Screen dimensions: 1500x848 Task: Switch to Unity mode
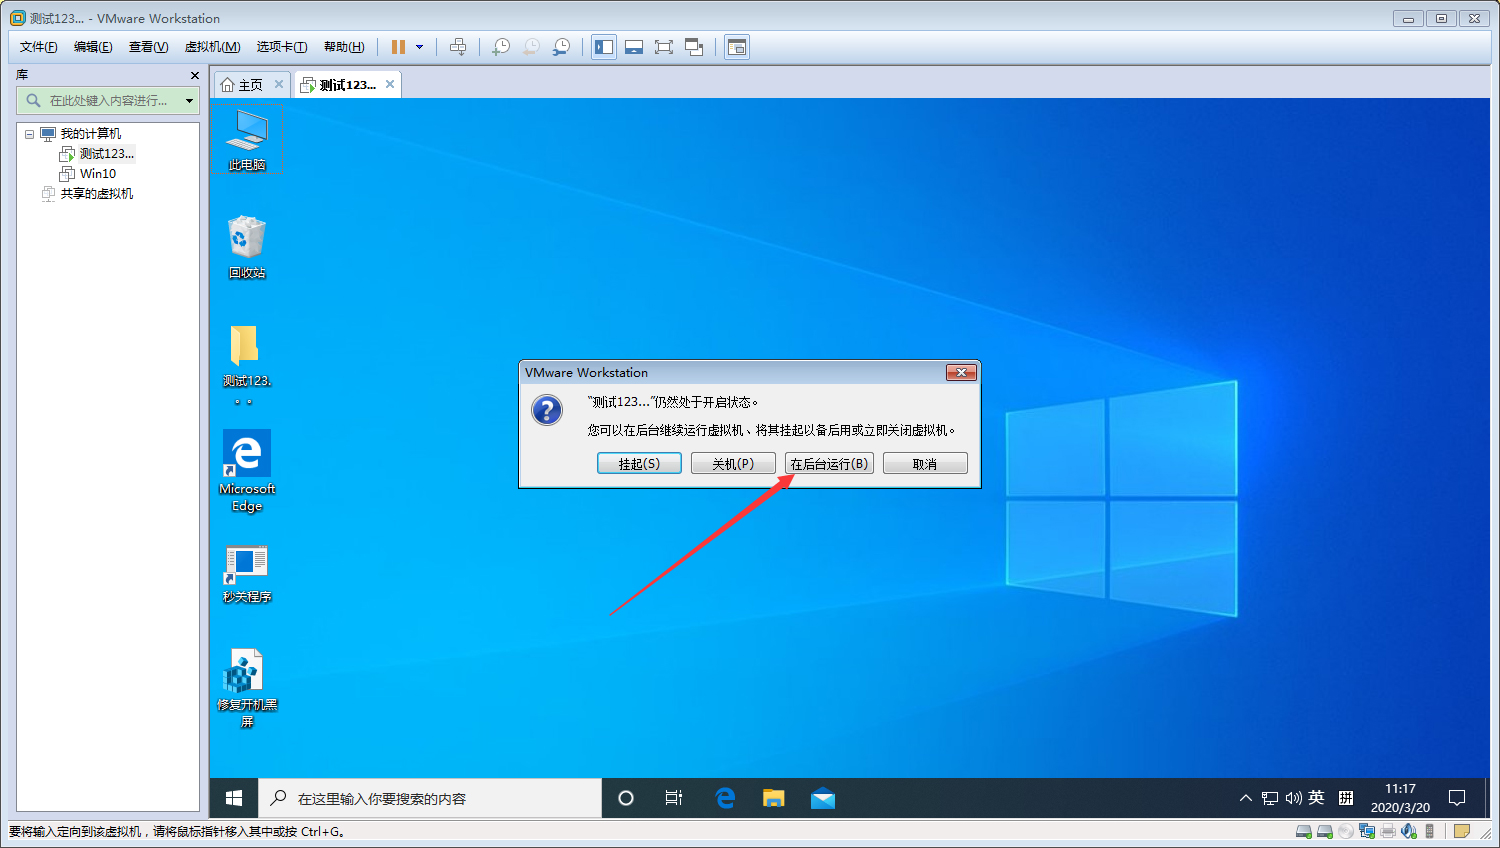coord(695,46)
